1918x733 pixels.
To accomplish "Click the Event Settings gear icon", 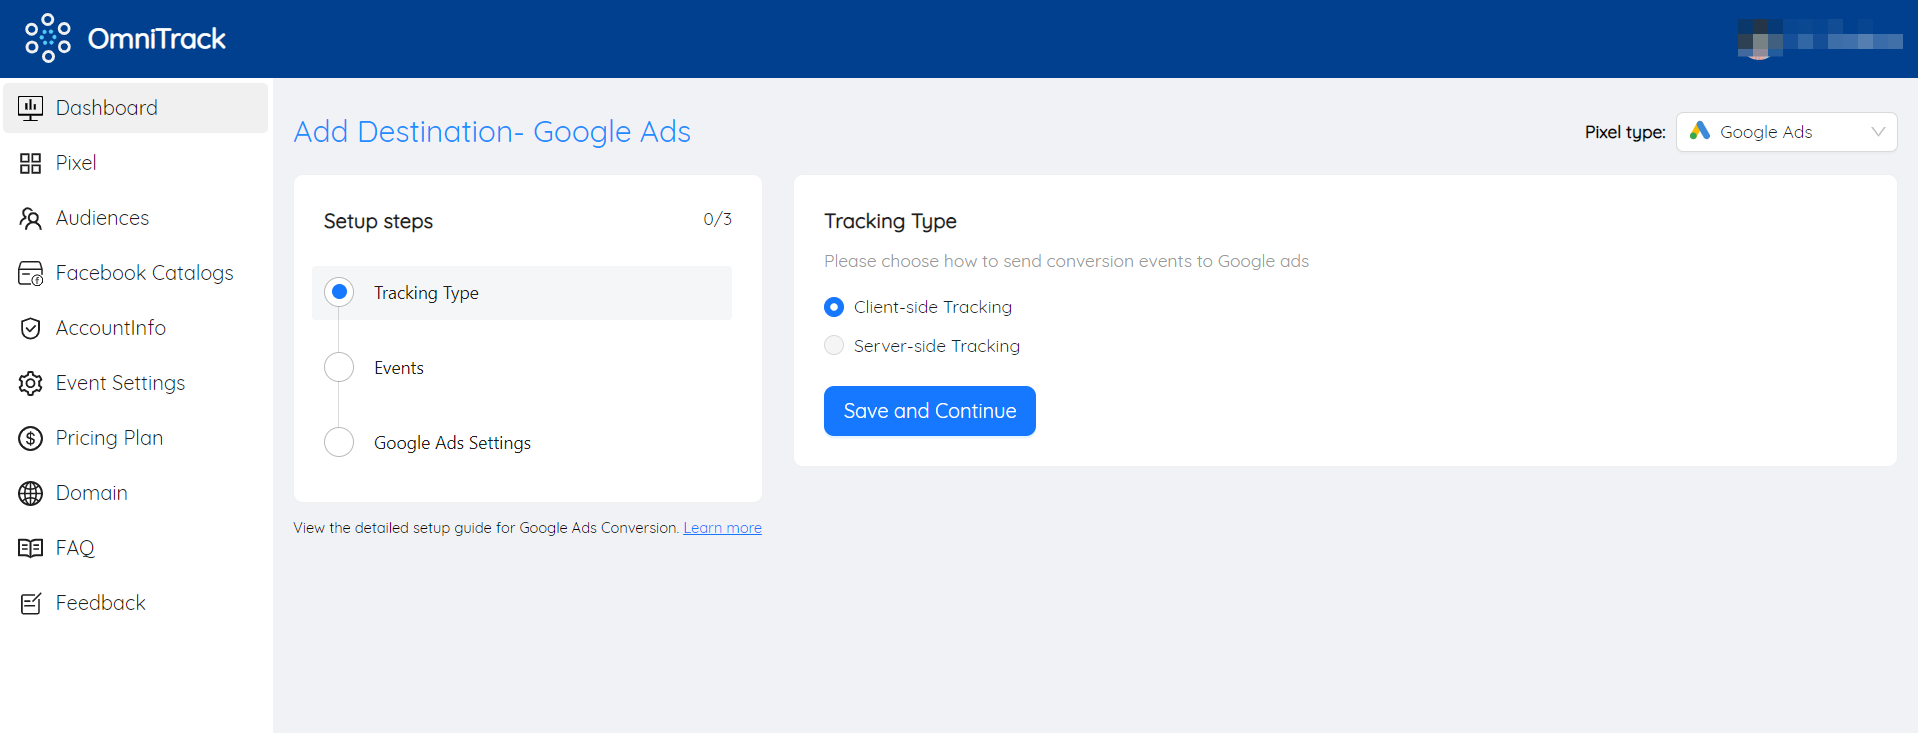I will click(31, 383).
